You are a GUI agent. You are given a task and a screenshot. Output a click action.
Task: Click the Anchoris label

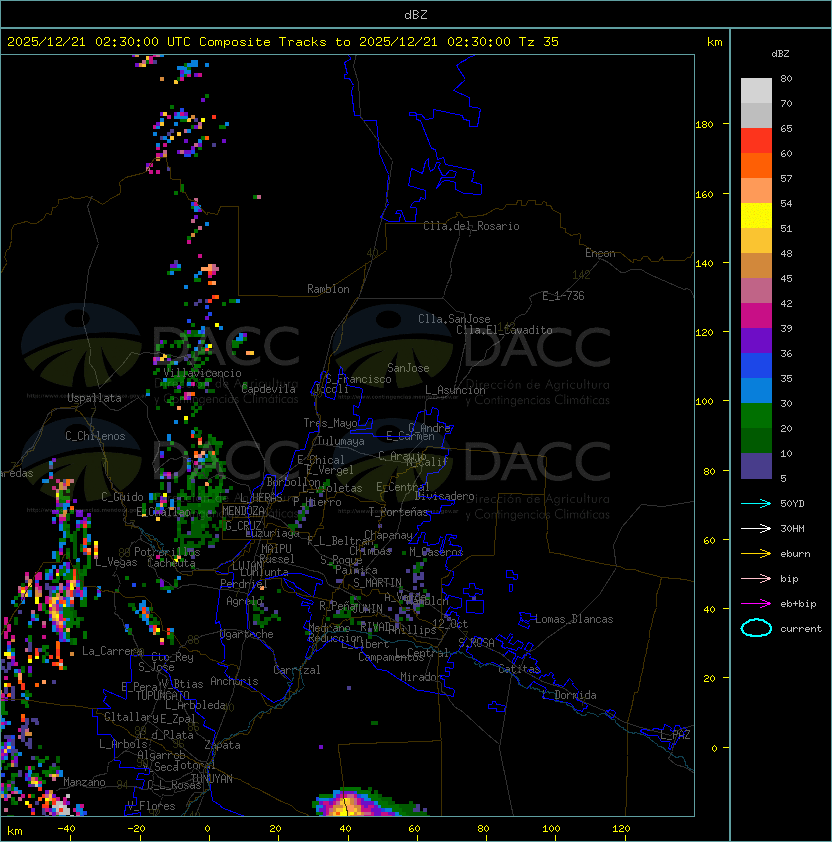pyautogui.click(x=234, y=681)
